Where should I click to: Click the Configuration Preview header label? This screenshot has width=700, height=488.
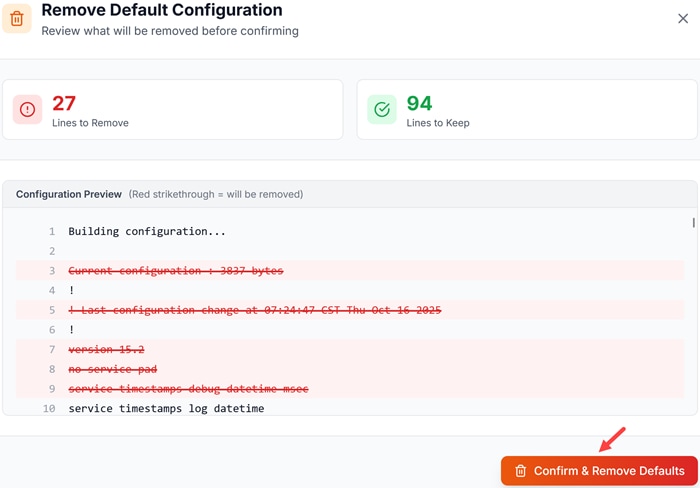pyautogui.click(x=69, y=194)
